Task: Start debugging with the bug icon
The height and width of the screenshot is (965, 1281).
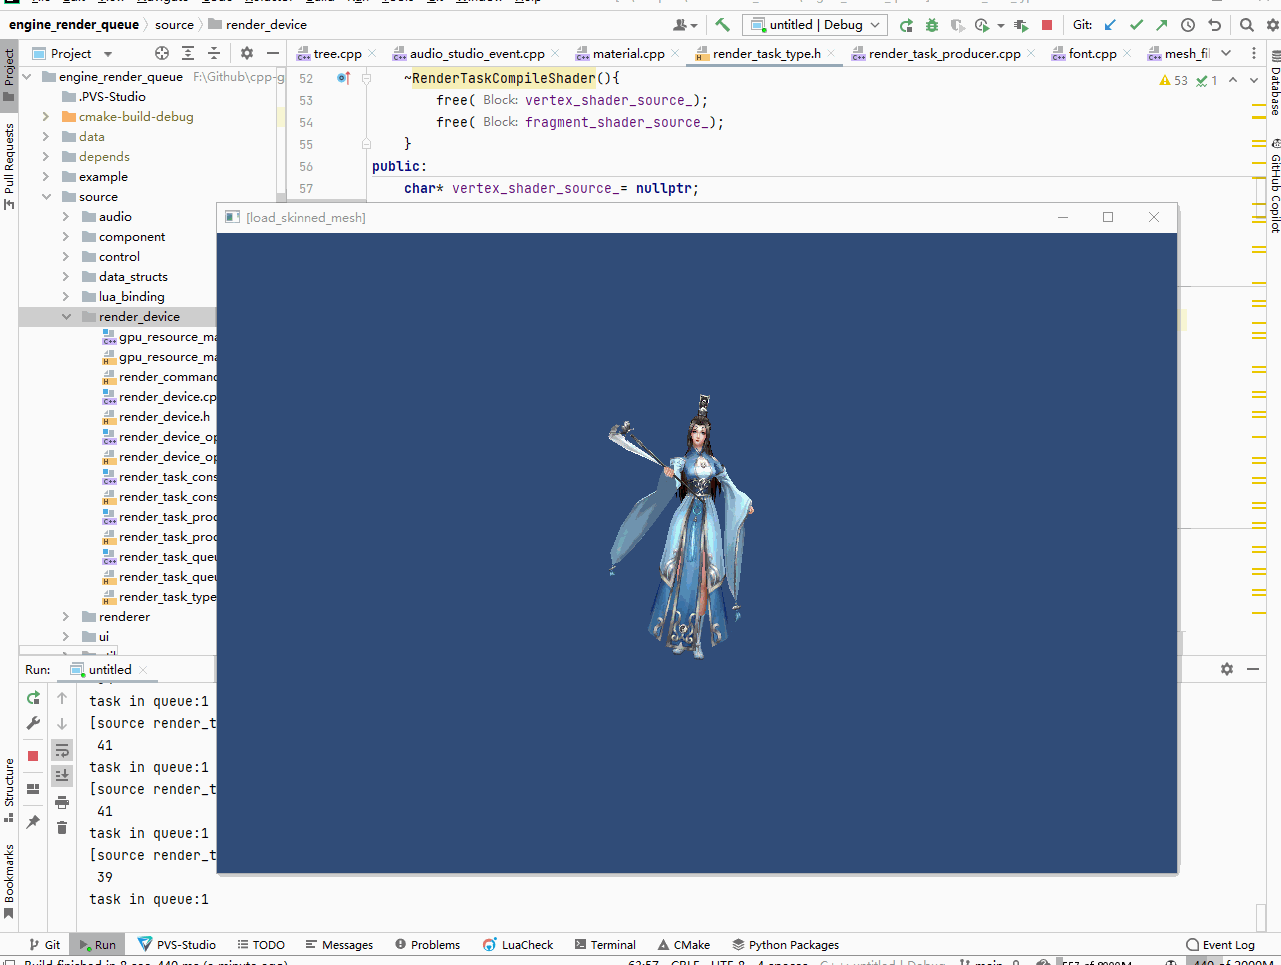Action: [x=932, y=25]
